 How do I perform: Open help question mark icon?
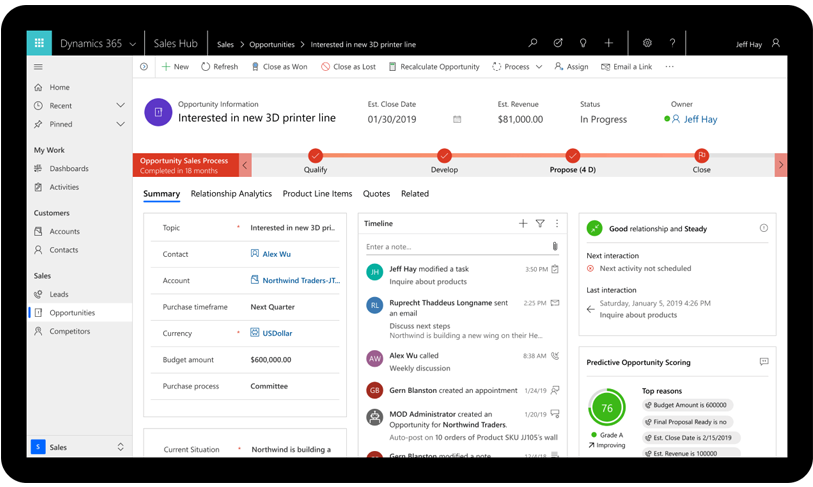pyautogui.click(x=672, y=43)
